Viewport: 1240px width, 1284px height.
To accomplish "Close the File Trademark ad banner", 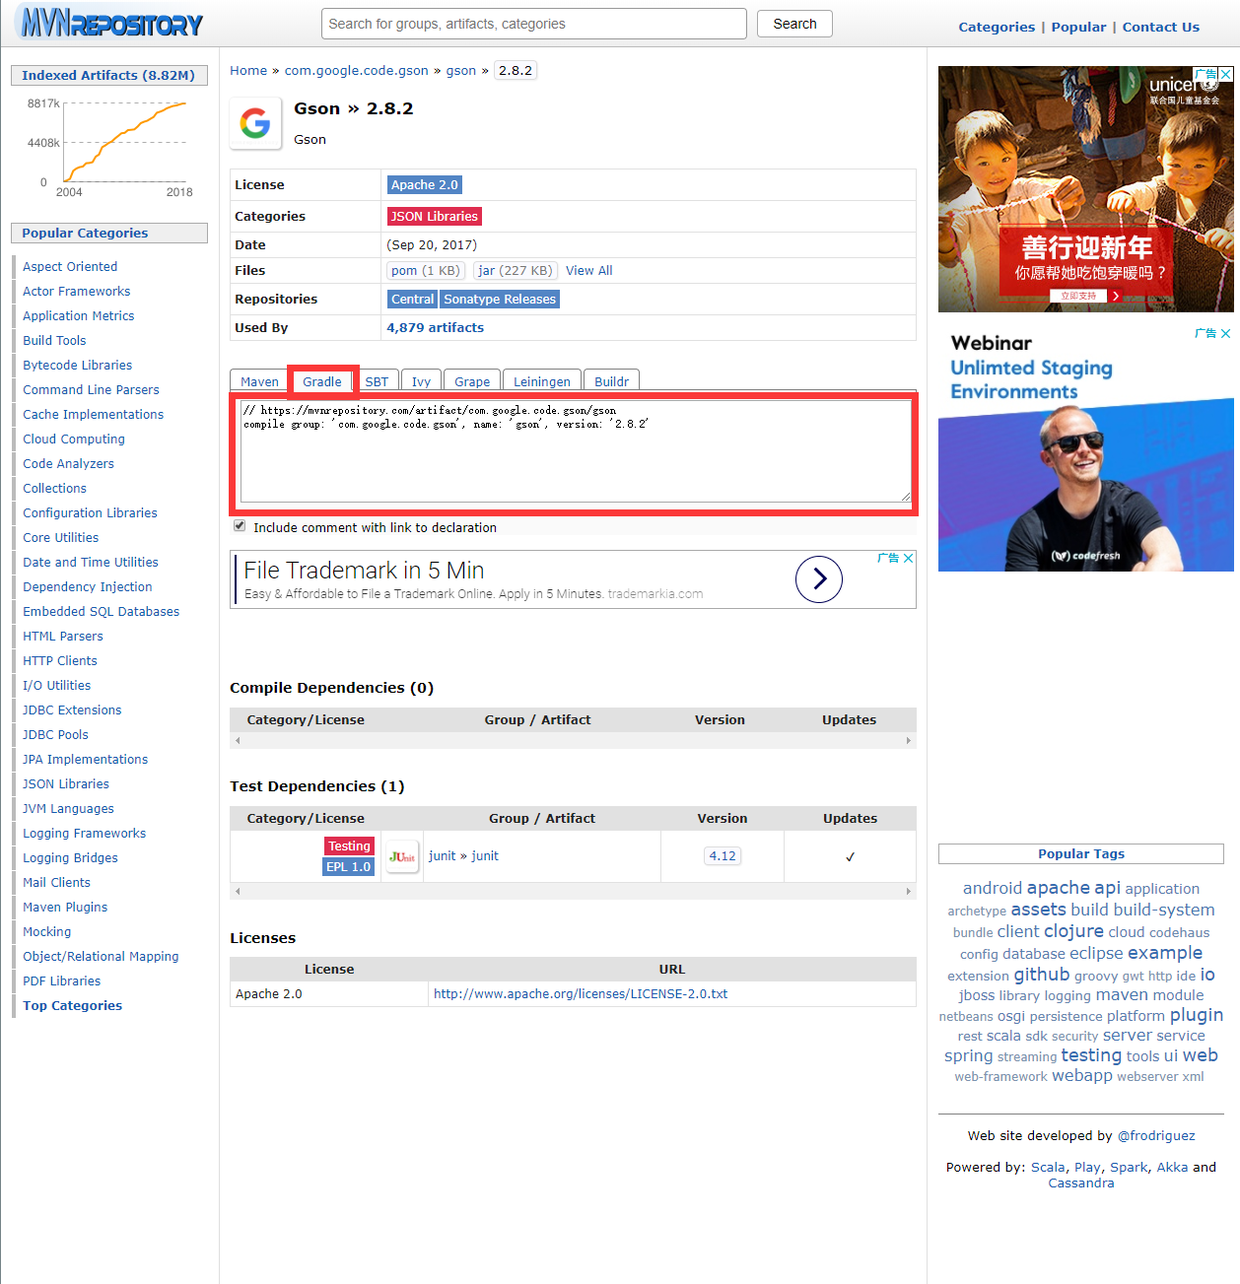I will coord(908,558).
